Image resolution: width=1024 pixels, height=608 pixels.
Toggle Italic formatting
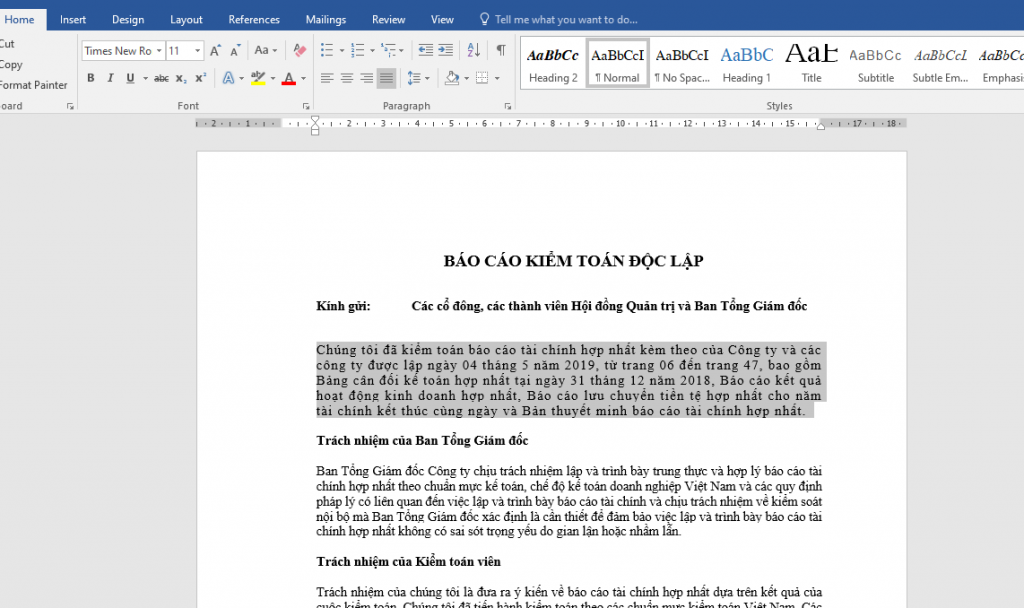coord(110,78)
